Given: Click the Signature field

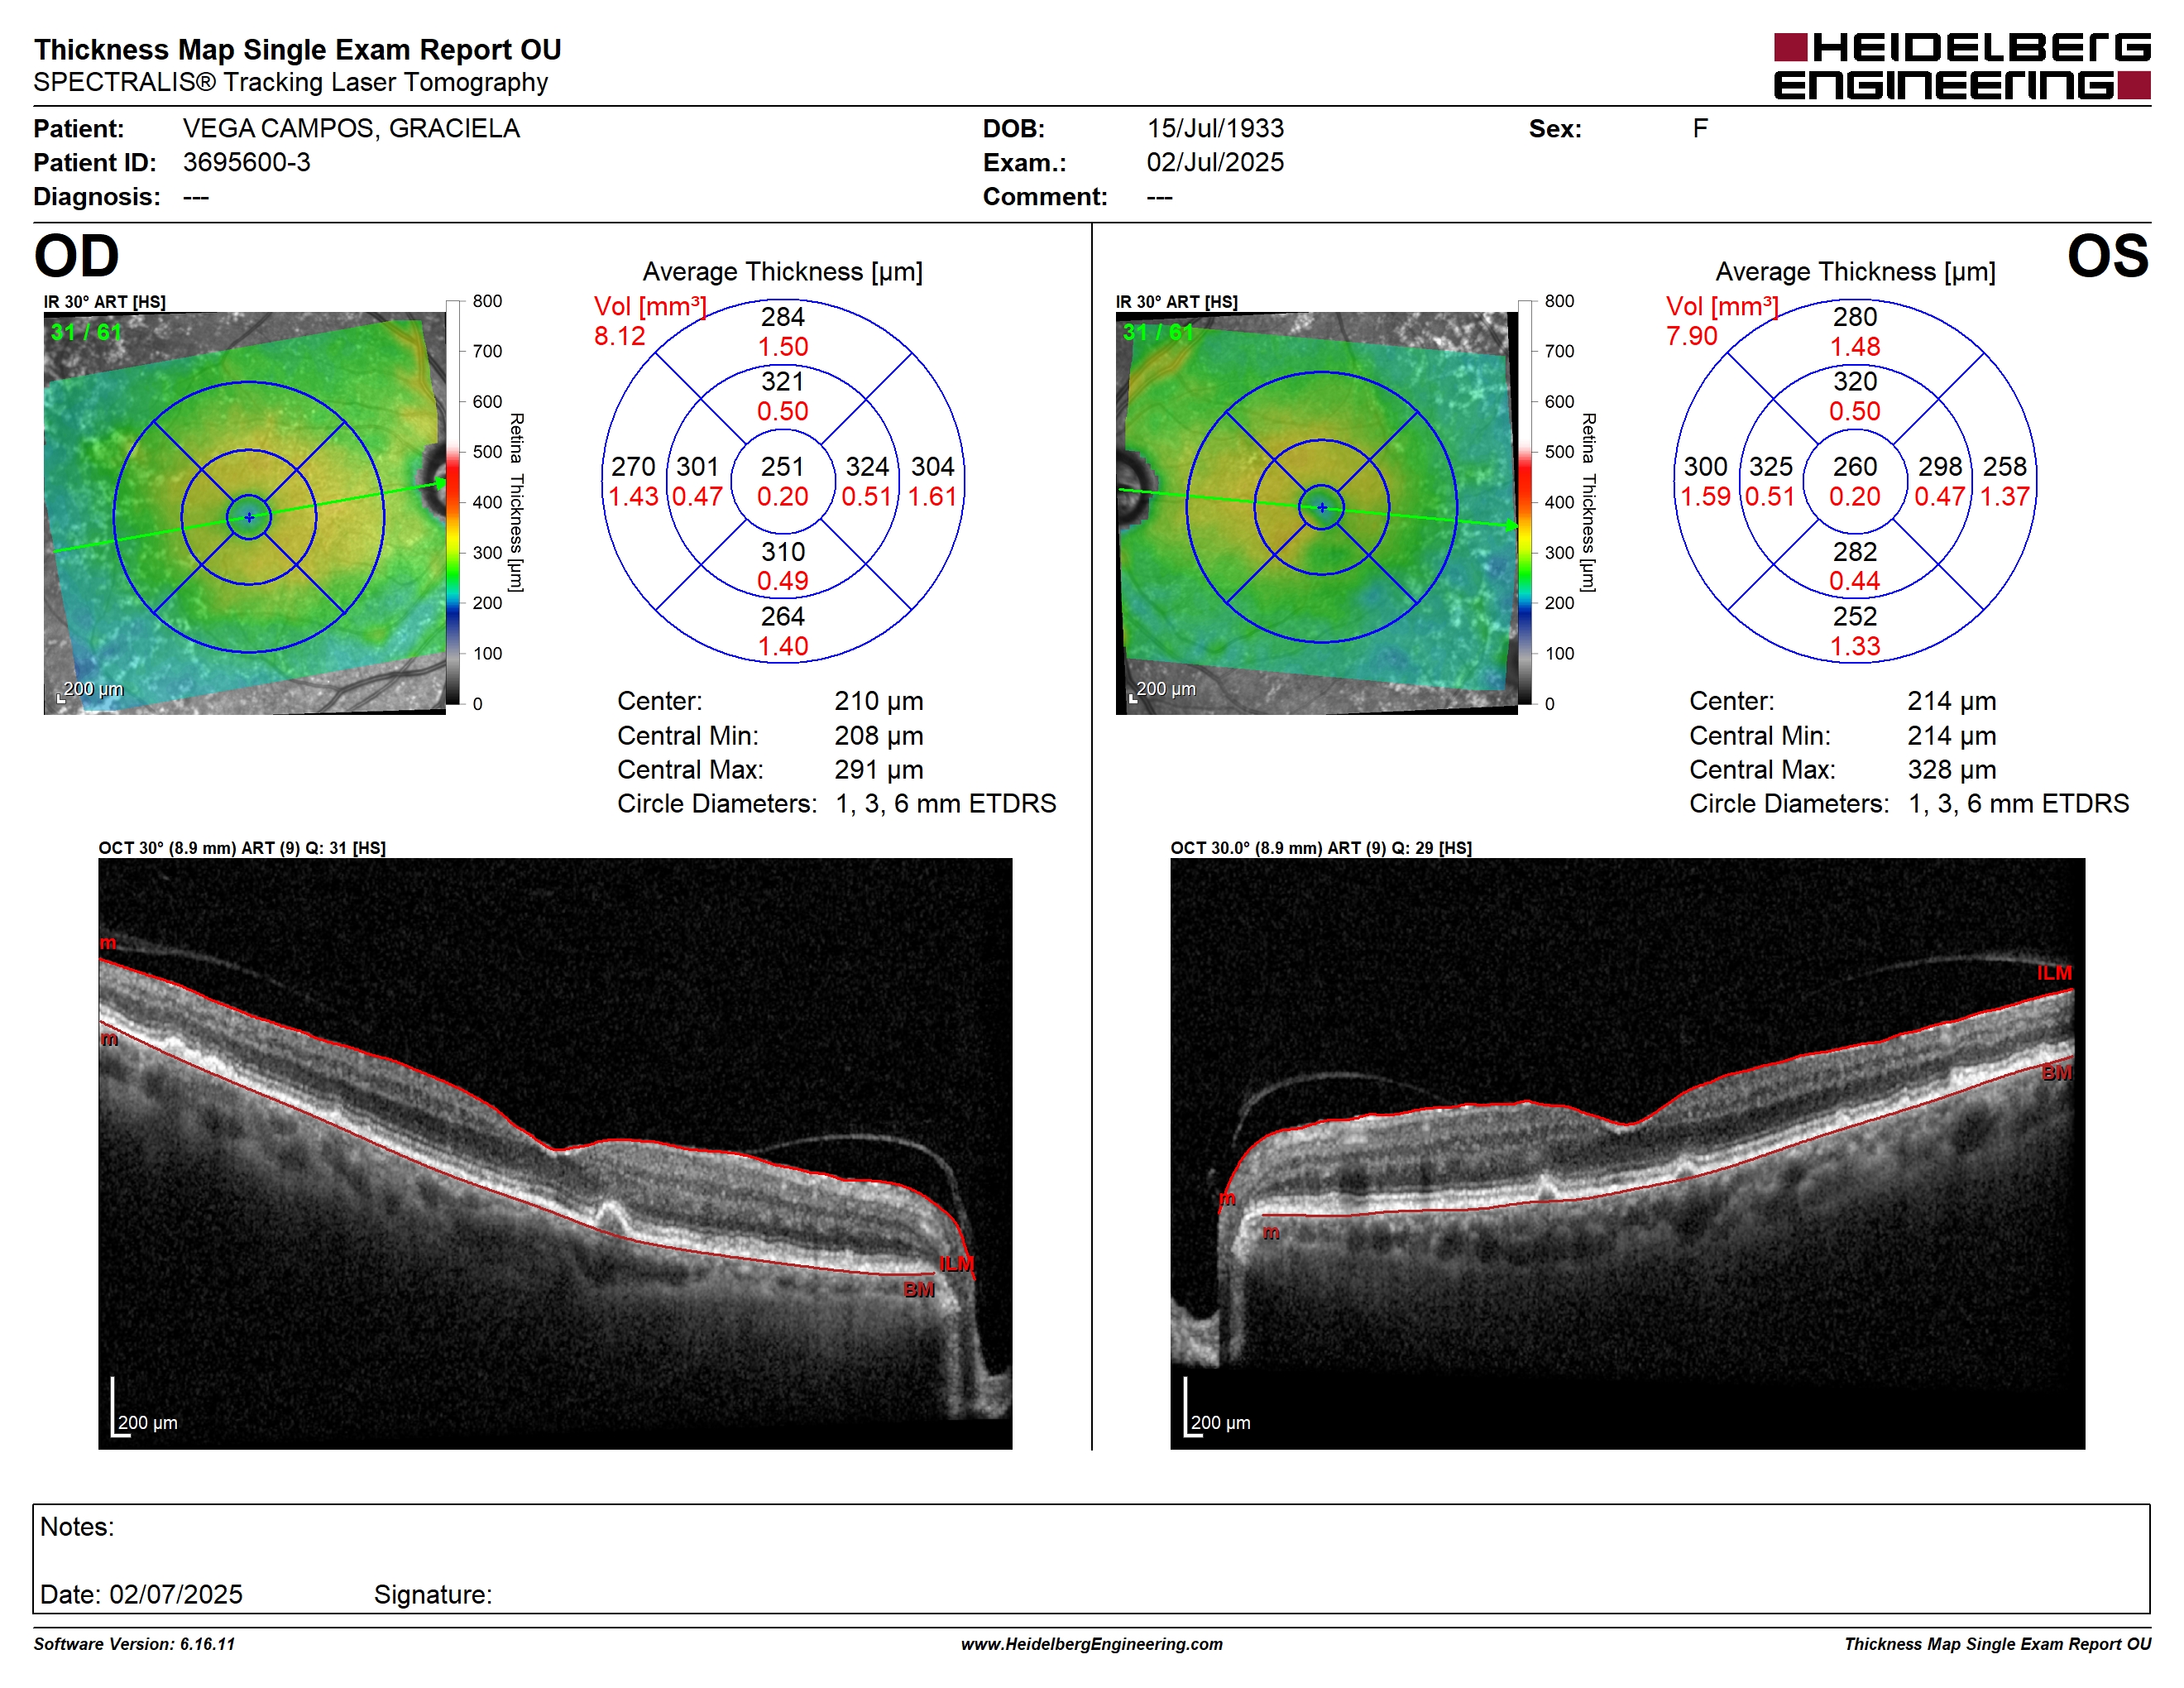Looking at the screenshot, I should (x=433, y=1595).
